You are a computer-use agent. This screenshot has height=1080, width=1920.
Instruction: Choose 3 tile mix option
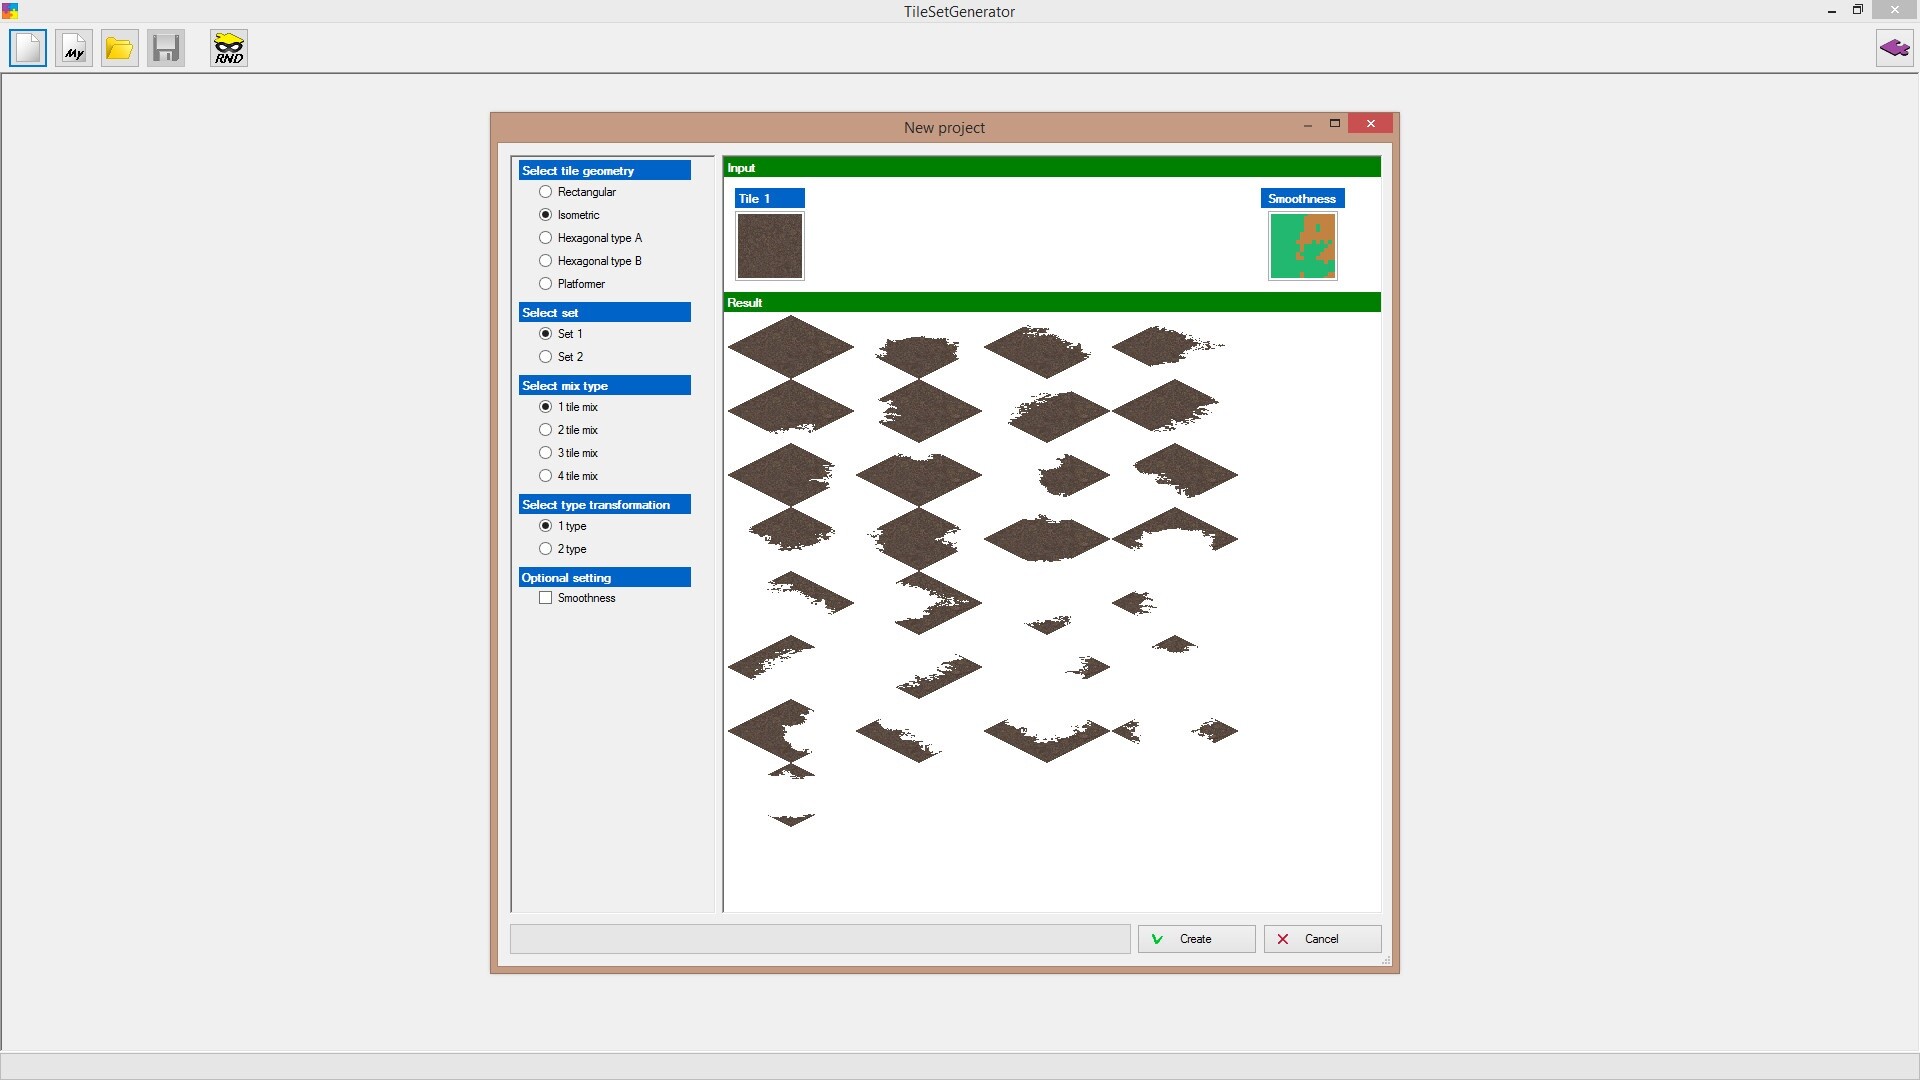(x=546, y=453)
